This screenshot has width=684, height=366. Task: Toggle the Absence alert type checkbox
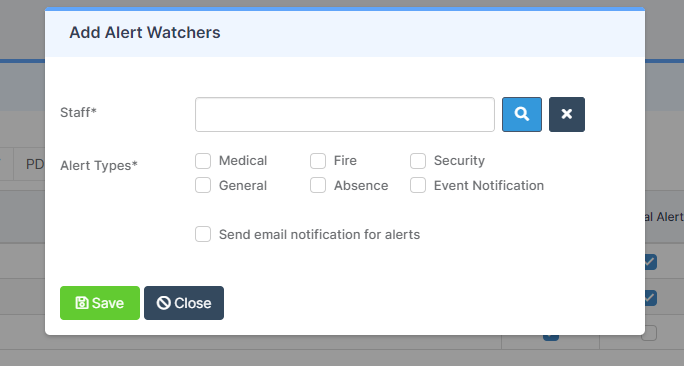tap(318, 185)
